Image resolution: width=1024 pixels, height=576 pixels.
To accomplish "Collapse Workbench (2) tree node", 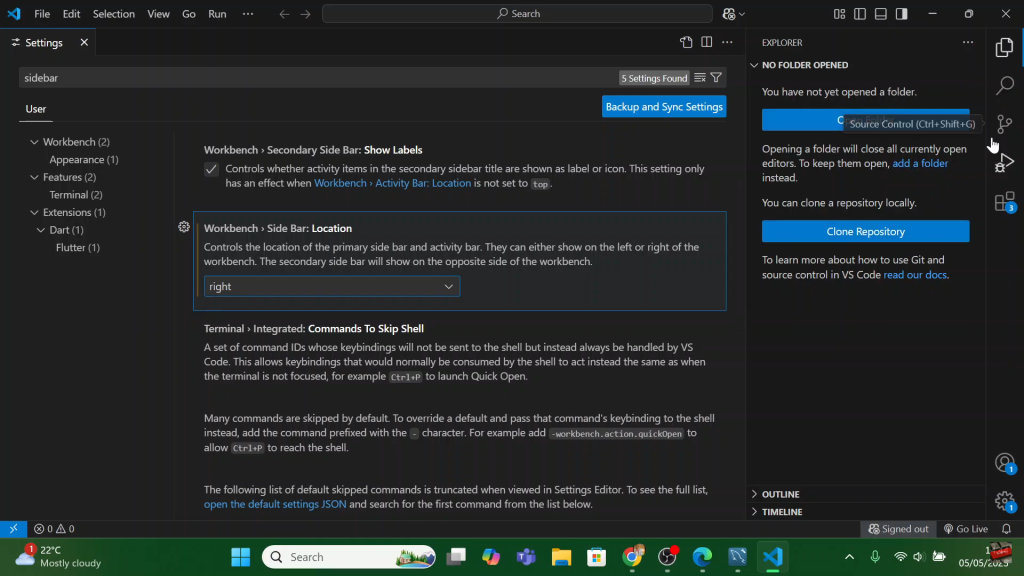I will 34,142.
